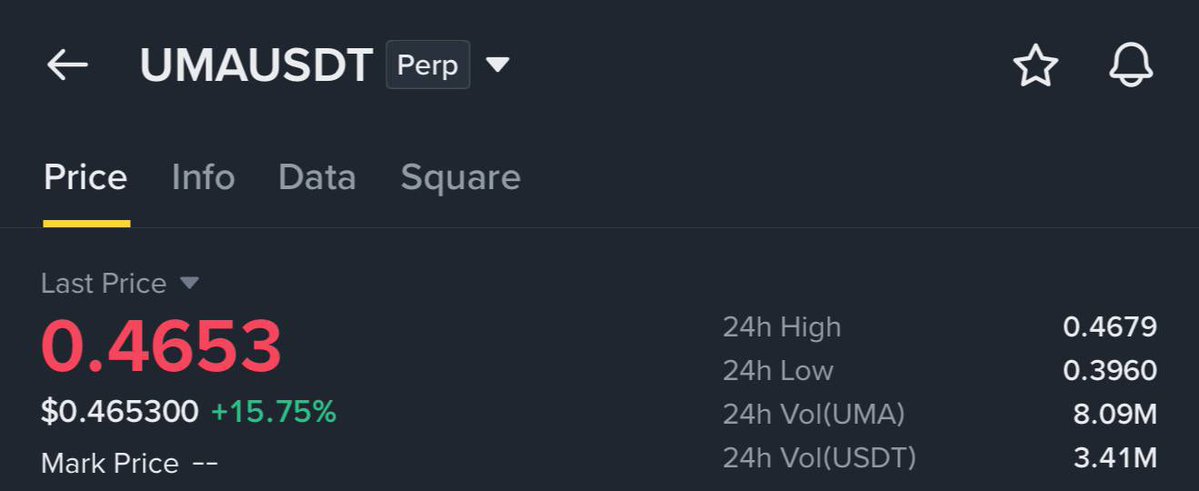The width and height of the screenshot is (1199, 491).
Task: Go back using the left arrow
Action: click(67, 65)
